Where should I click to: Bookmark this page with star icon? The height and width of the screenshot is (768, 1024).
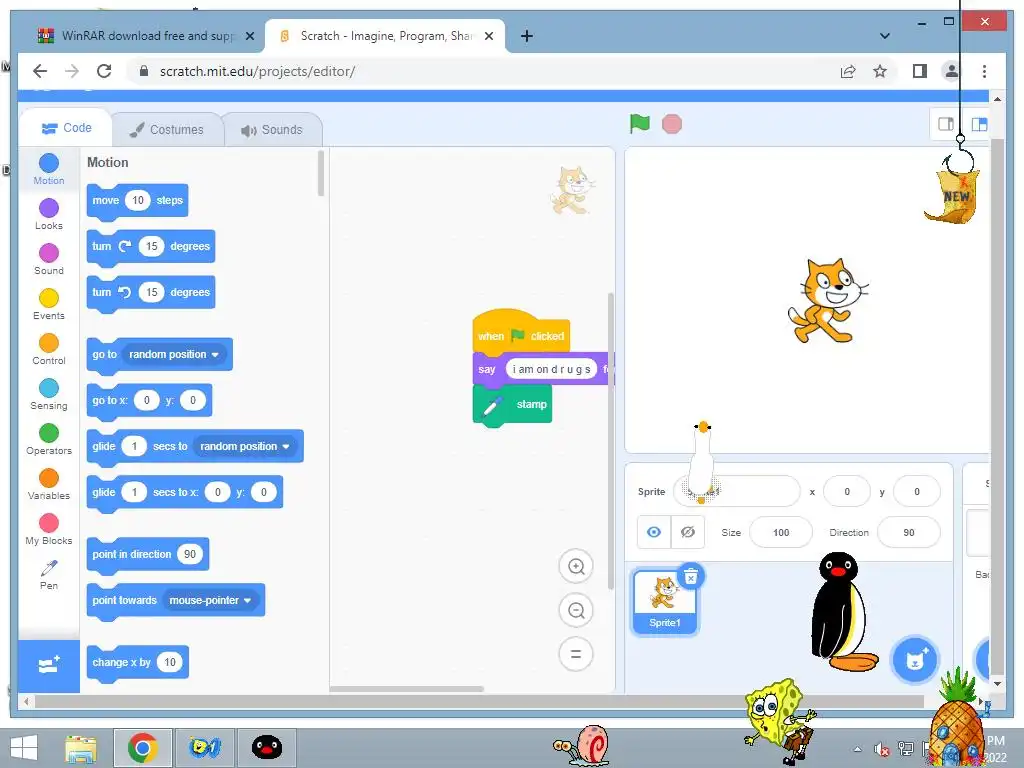click(880, 71)
